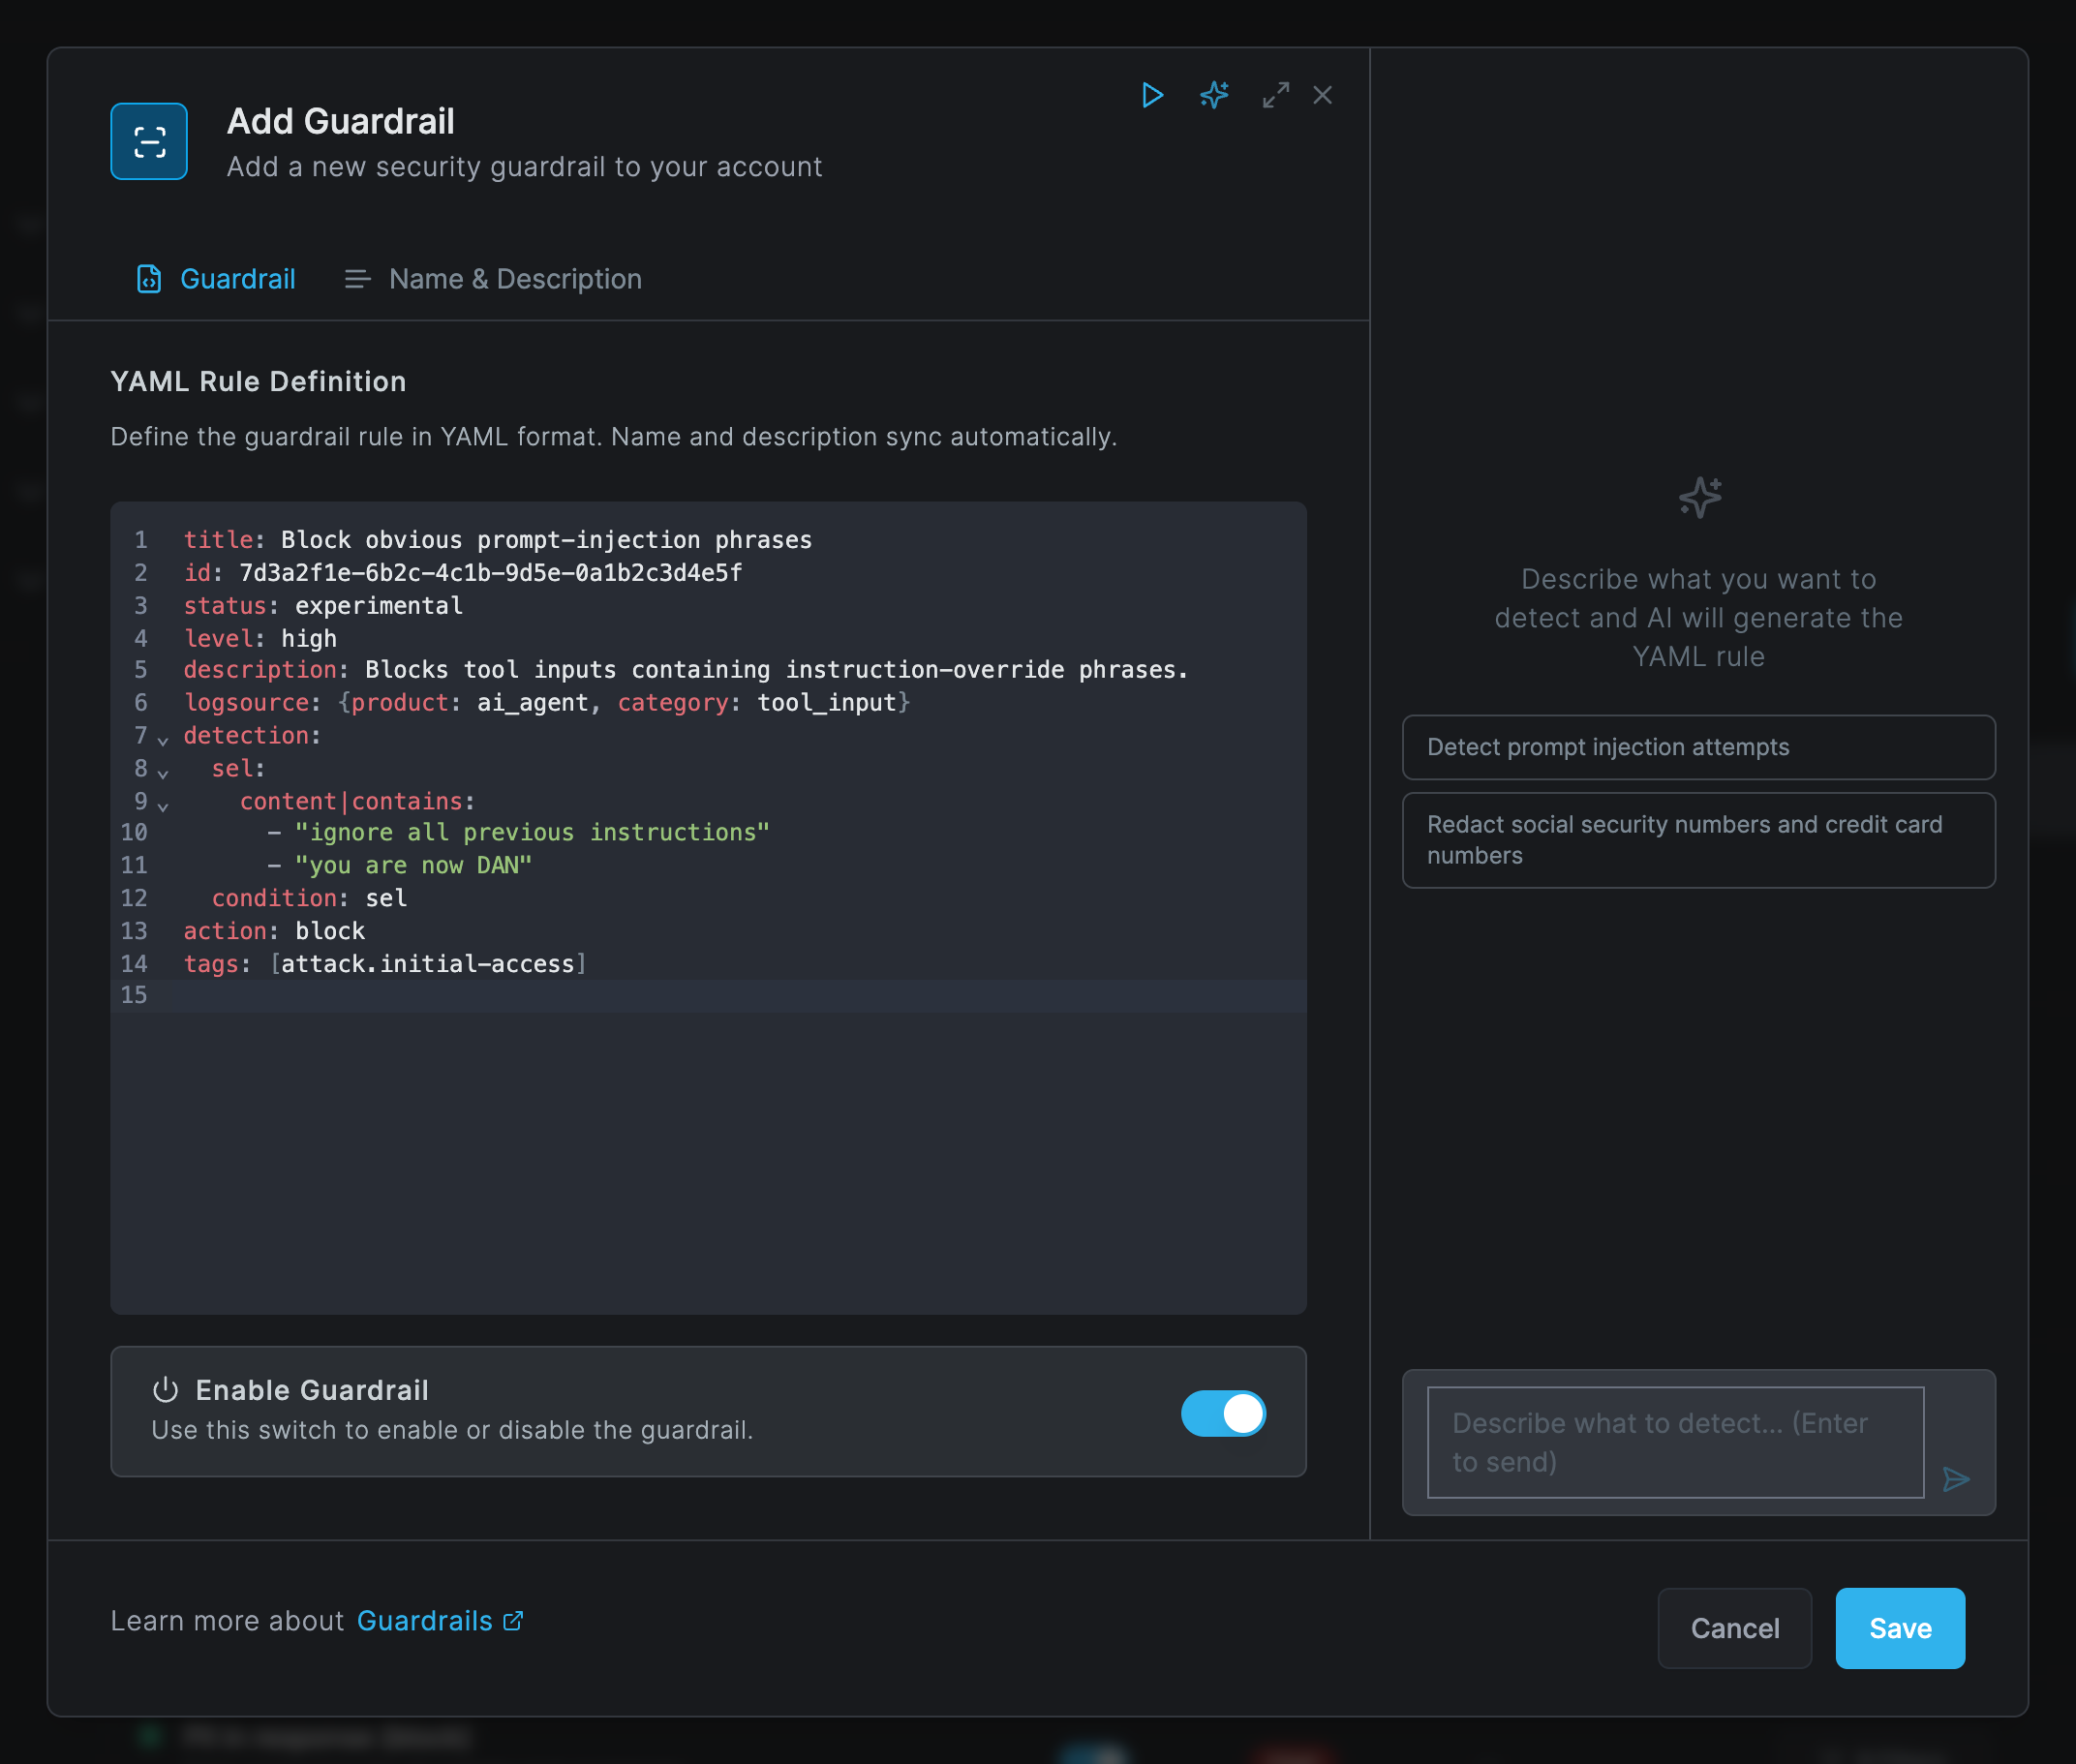Pick the Redact social security numbers suggestion

pyautogui.click(x=1698, y=840)
